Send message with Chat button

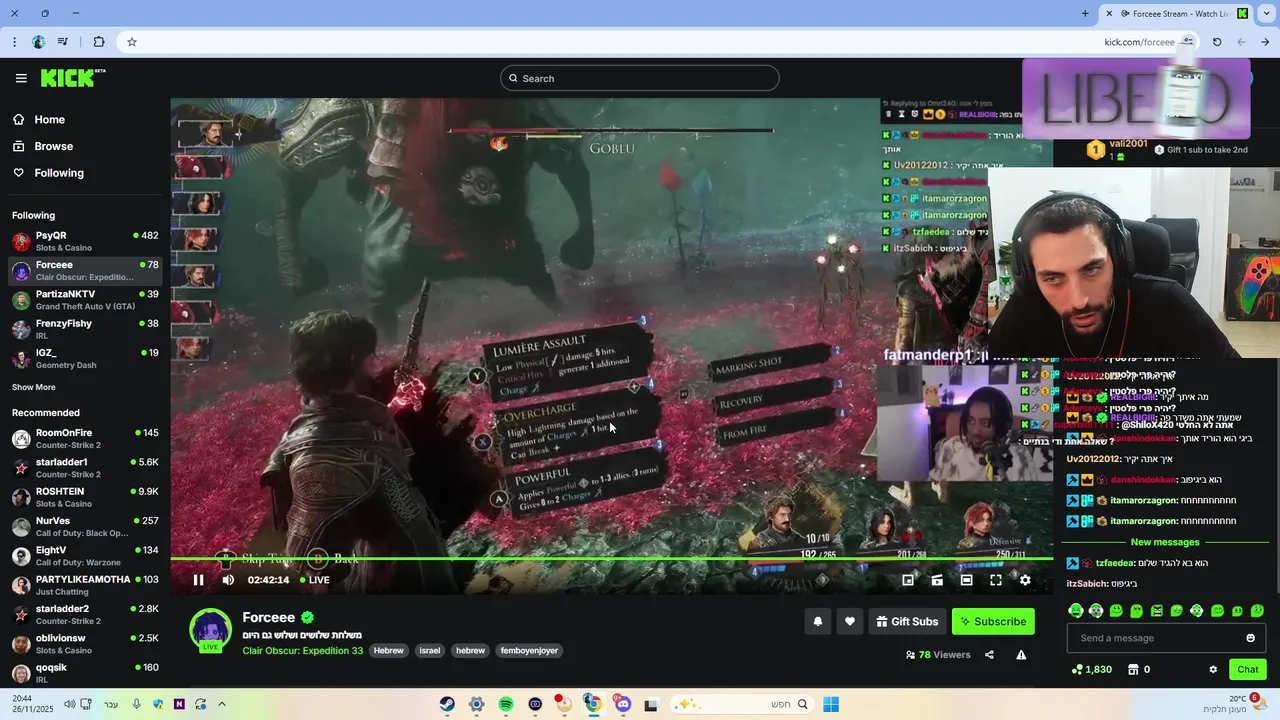point(1248,669)
